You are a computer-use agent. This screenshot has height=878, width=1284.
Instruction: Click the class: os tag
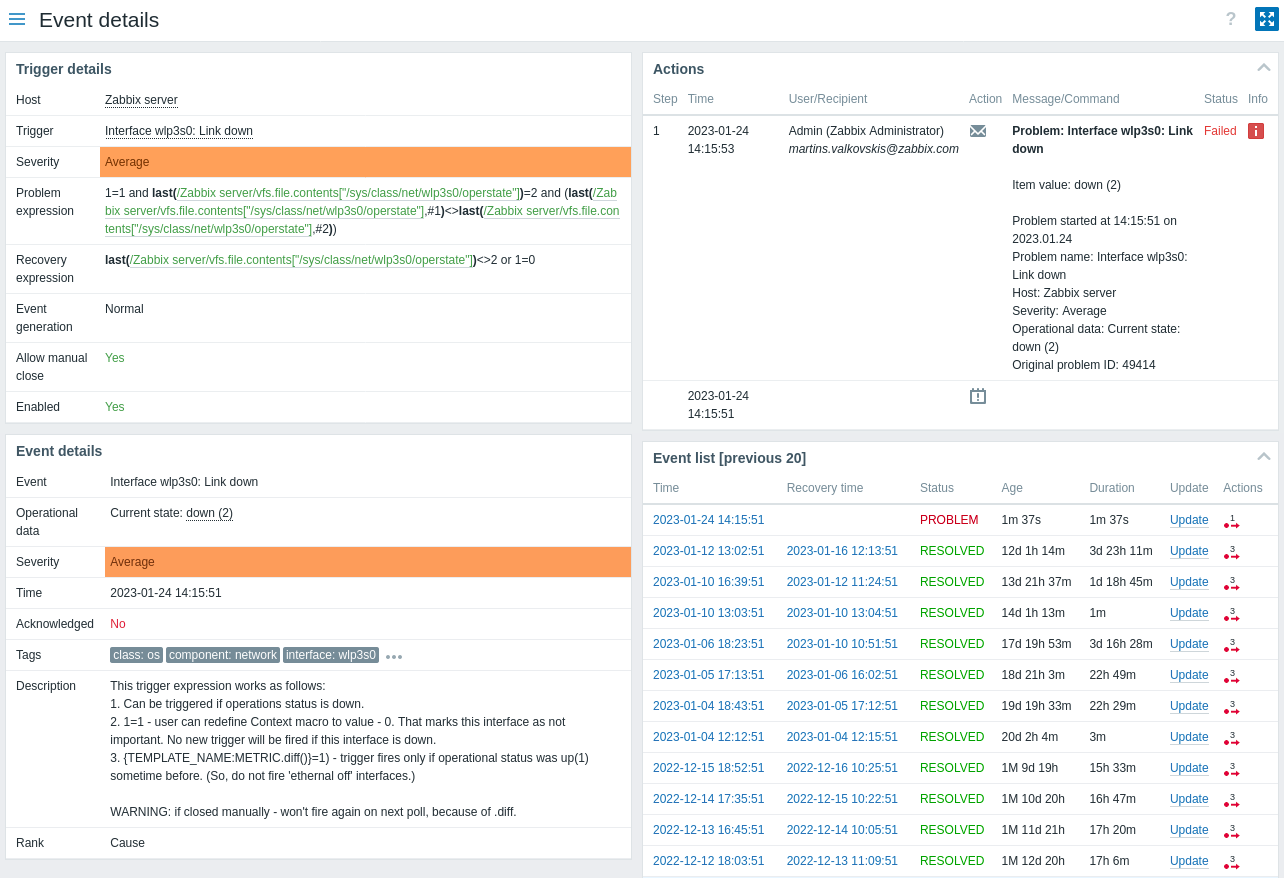tap(136, 655)
